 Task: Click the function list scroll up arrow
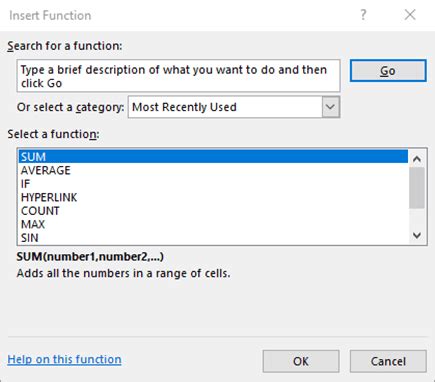(417, 159)
